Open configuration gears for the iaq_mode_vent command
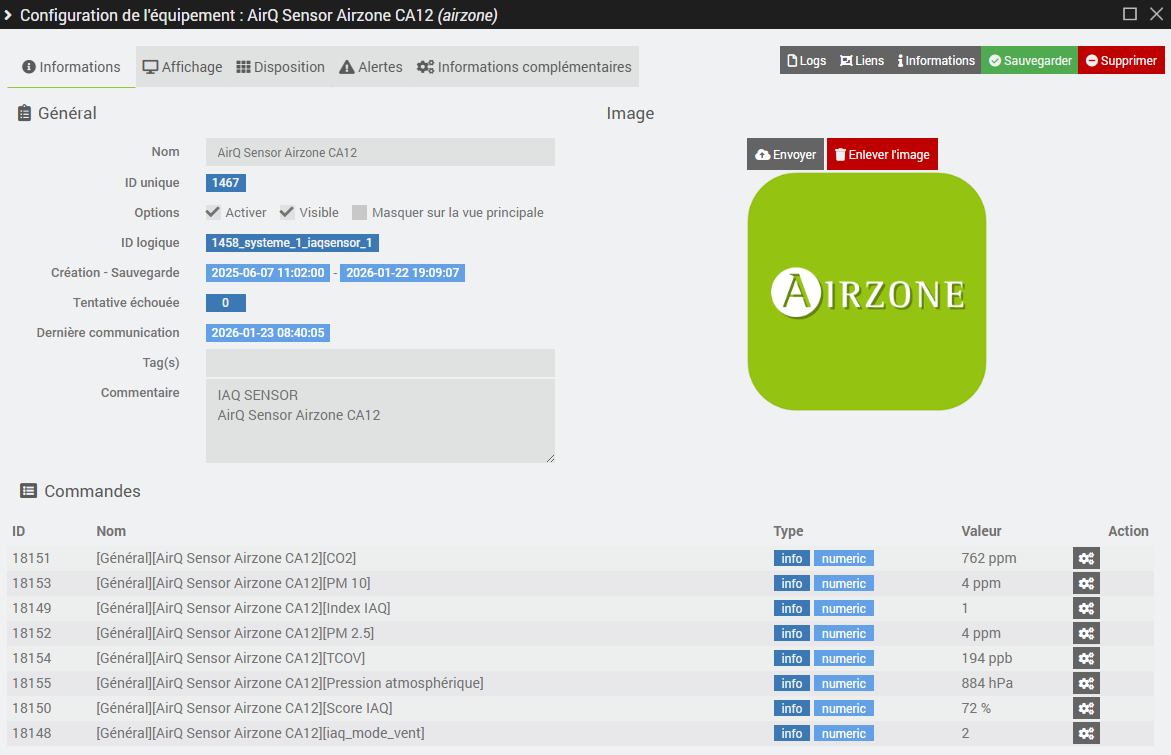Viewport: 1171px width, 755px height. click(x=1086, y=733)
